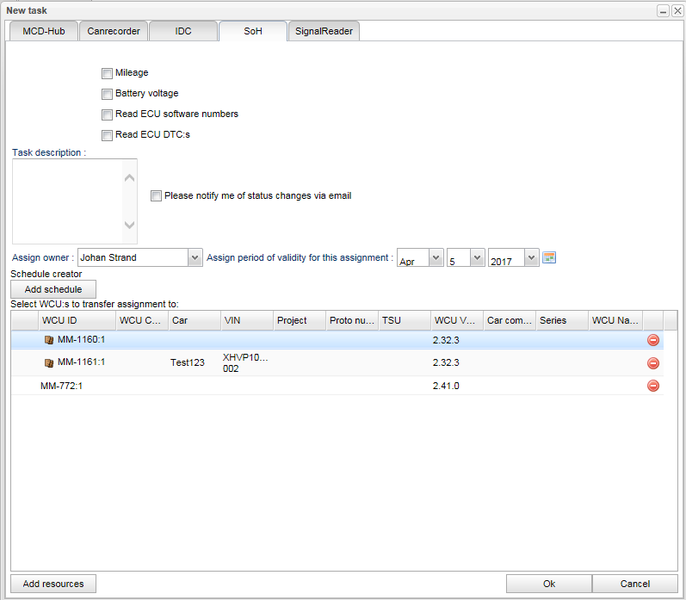Enable the Mileage checkbox
This screenshot has height=600, width=686.
pyautogui.click(x=107, y=73)
